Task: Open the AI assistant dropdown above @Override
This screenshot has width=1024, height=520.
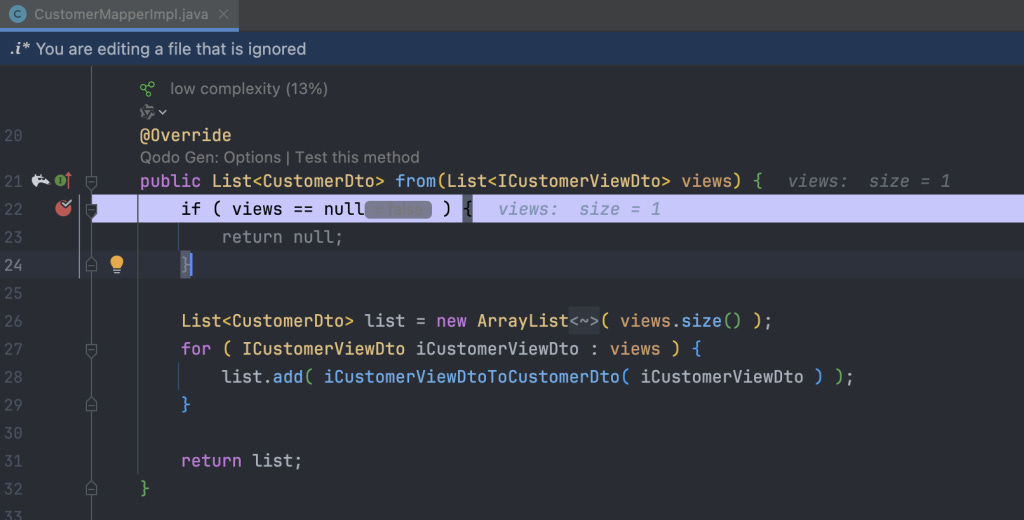Action: (153, 112)
